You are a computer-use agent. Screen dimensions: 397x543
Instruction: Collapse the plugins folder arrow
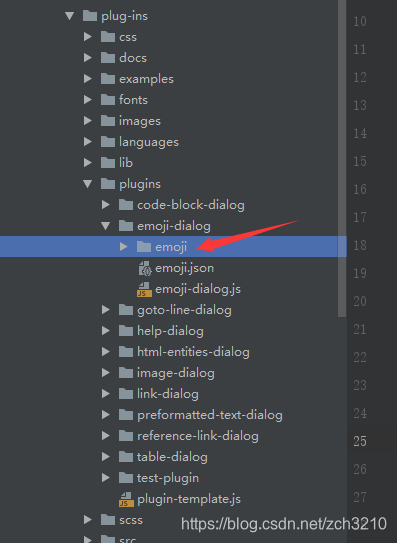[88, 184]
